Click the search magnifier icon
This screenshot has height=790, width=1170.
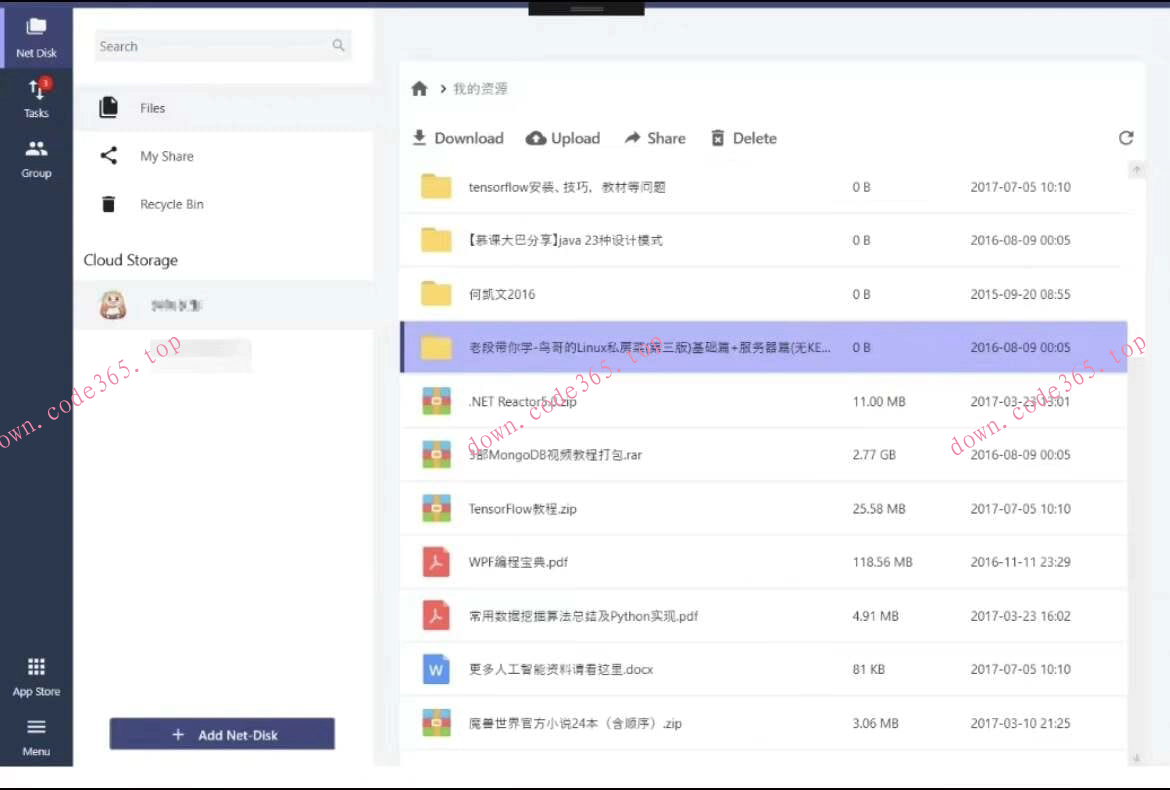tap(339, 46)
